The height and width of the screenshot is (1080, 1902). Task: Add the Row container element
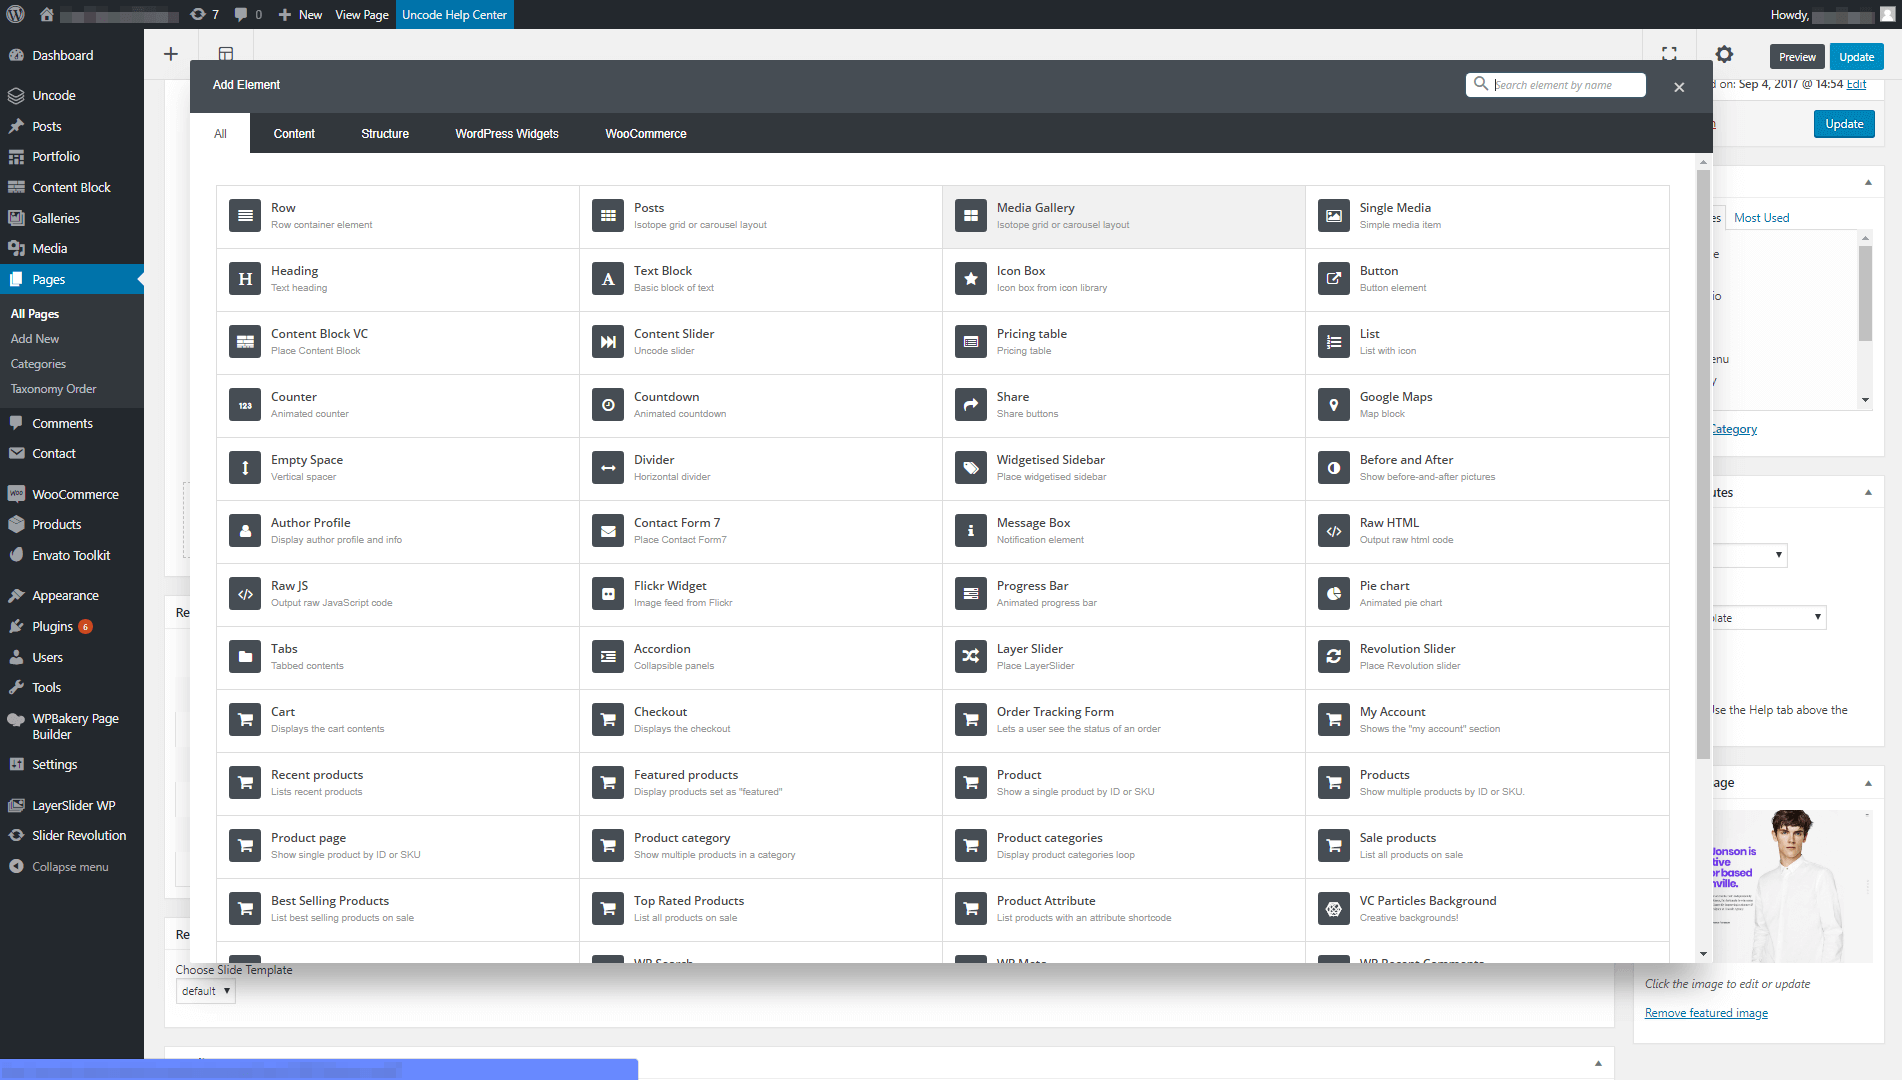(398, 216)
